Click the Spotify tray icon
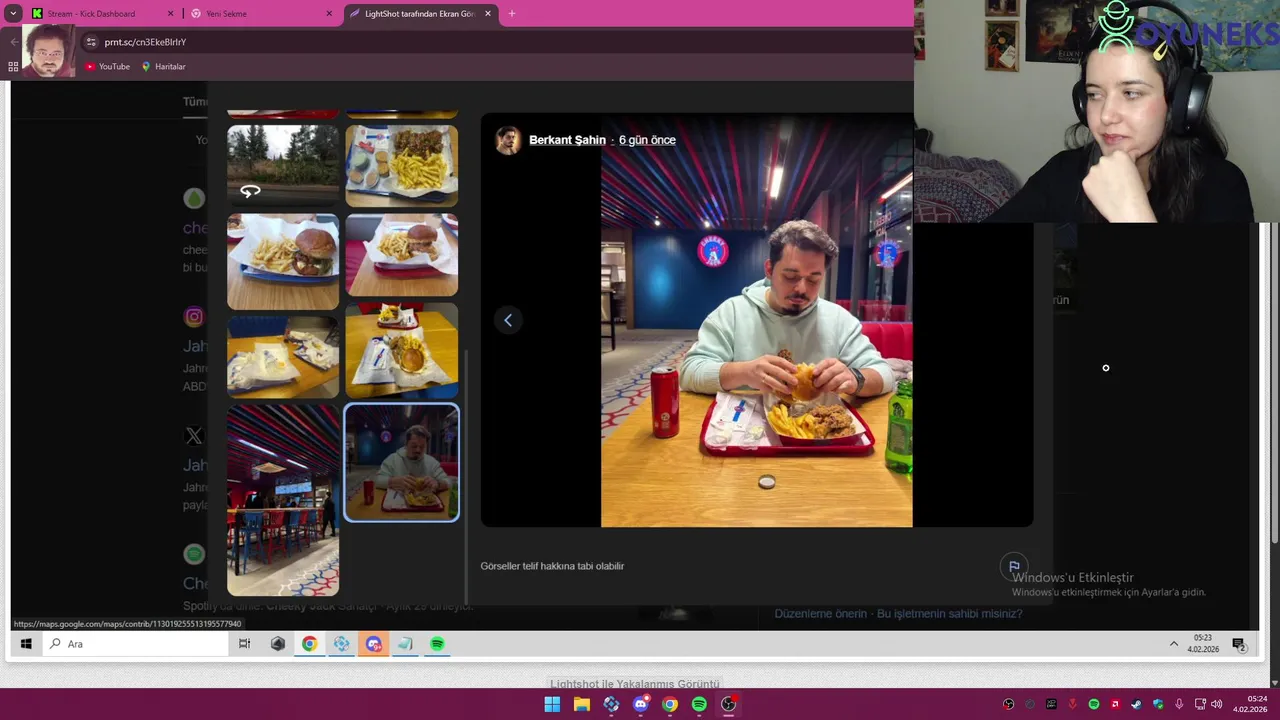This screenshot has width=1280, height=720. pyautogui.click(x=1094, y=704)
